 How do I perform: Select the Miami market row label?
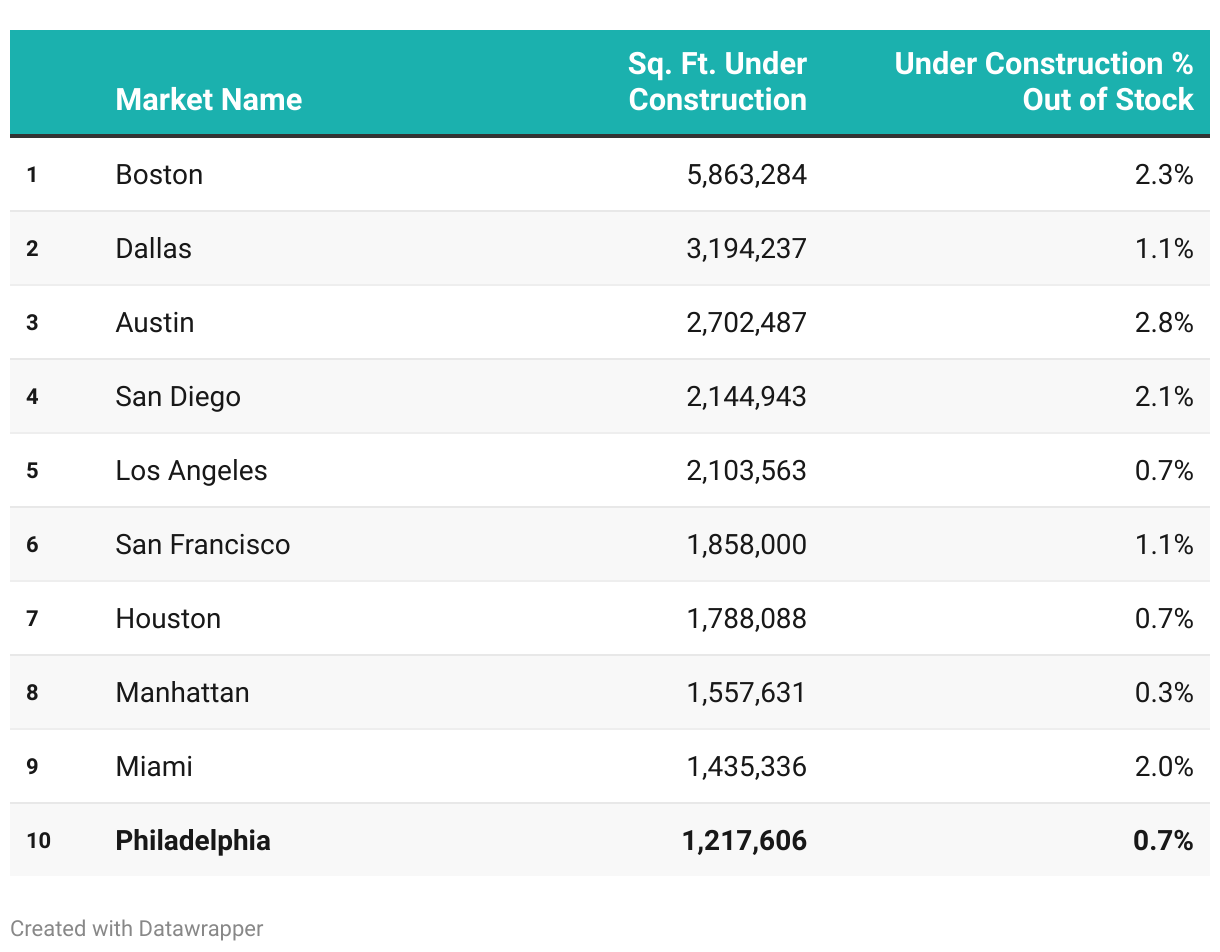tap(154, 767)
